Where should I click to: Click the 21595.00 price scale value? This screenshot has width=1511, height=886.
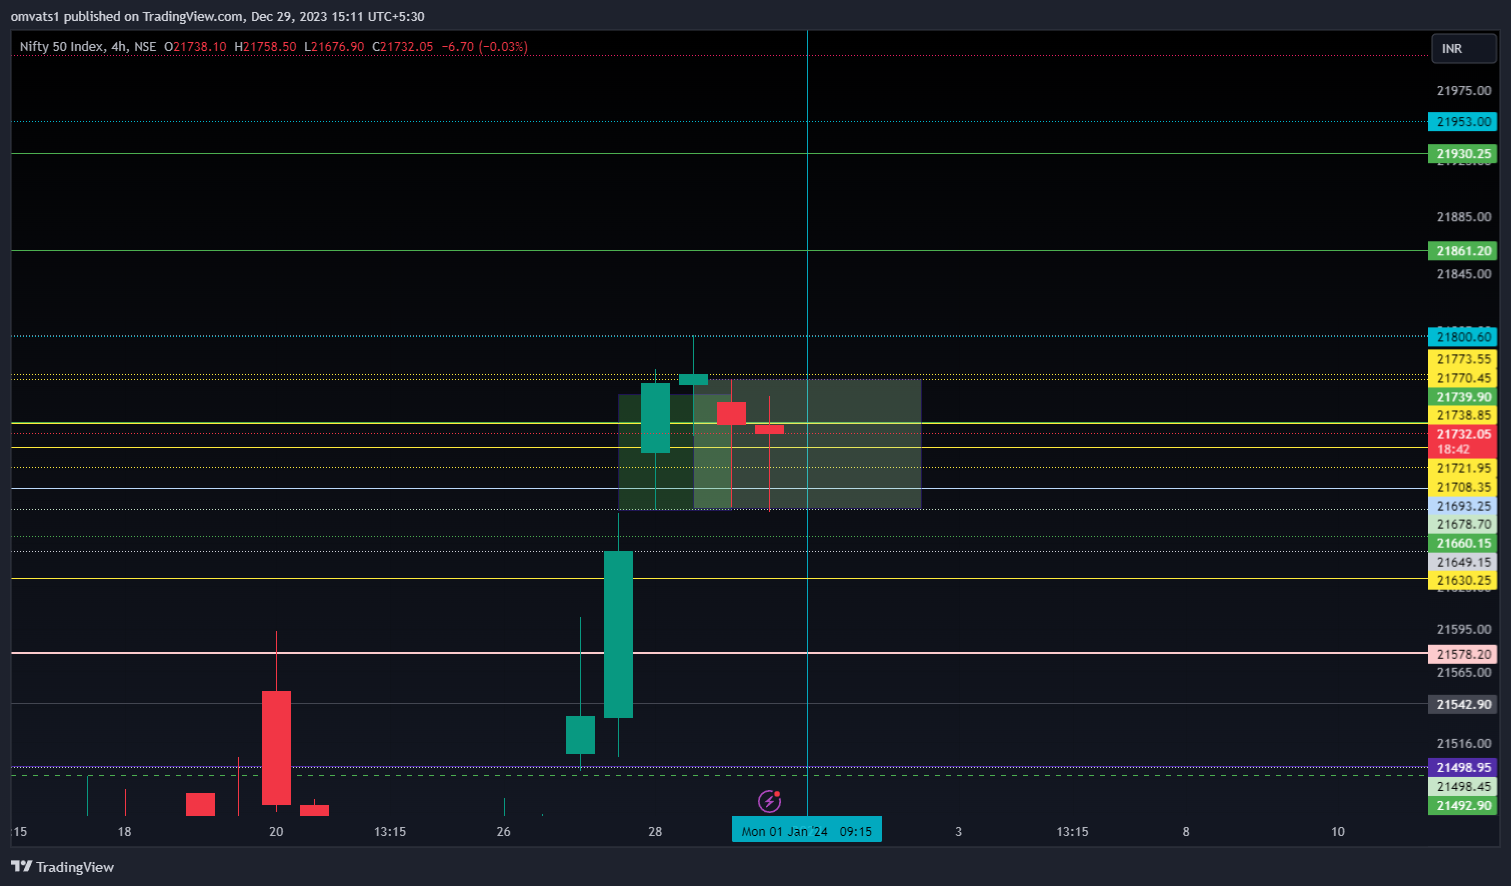click(1463, 630)
